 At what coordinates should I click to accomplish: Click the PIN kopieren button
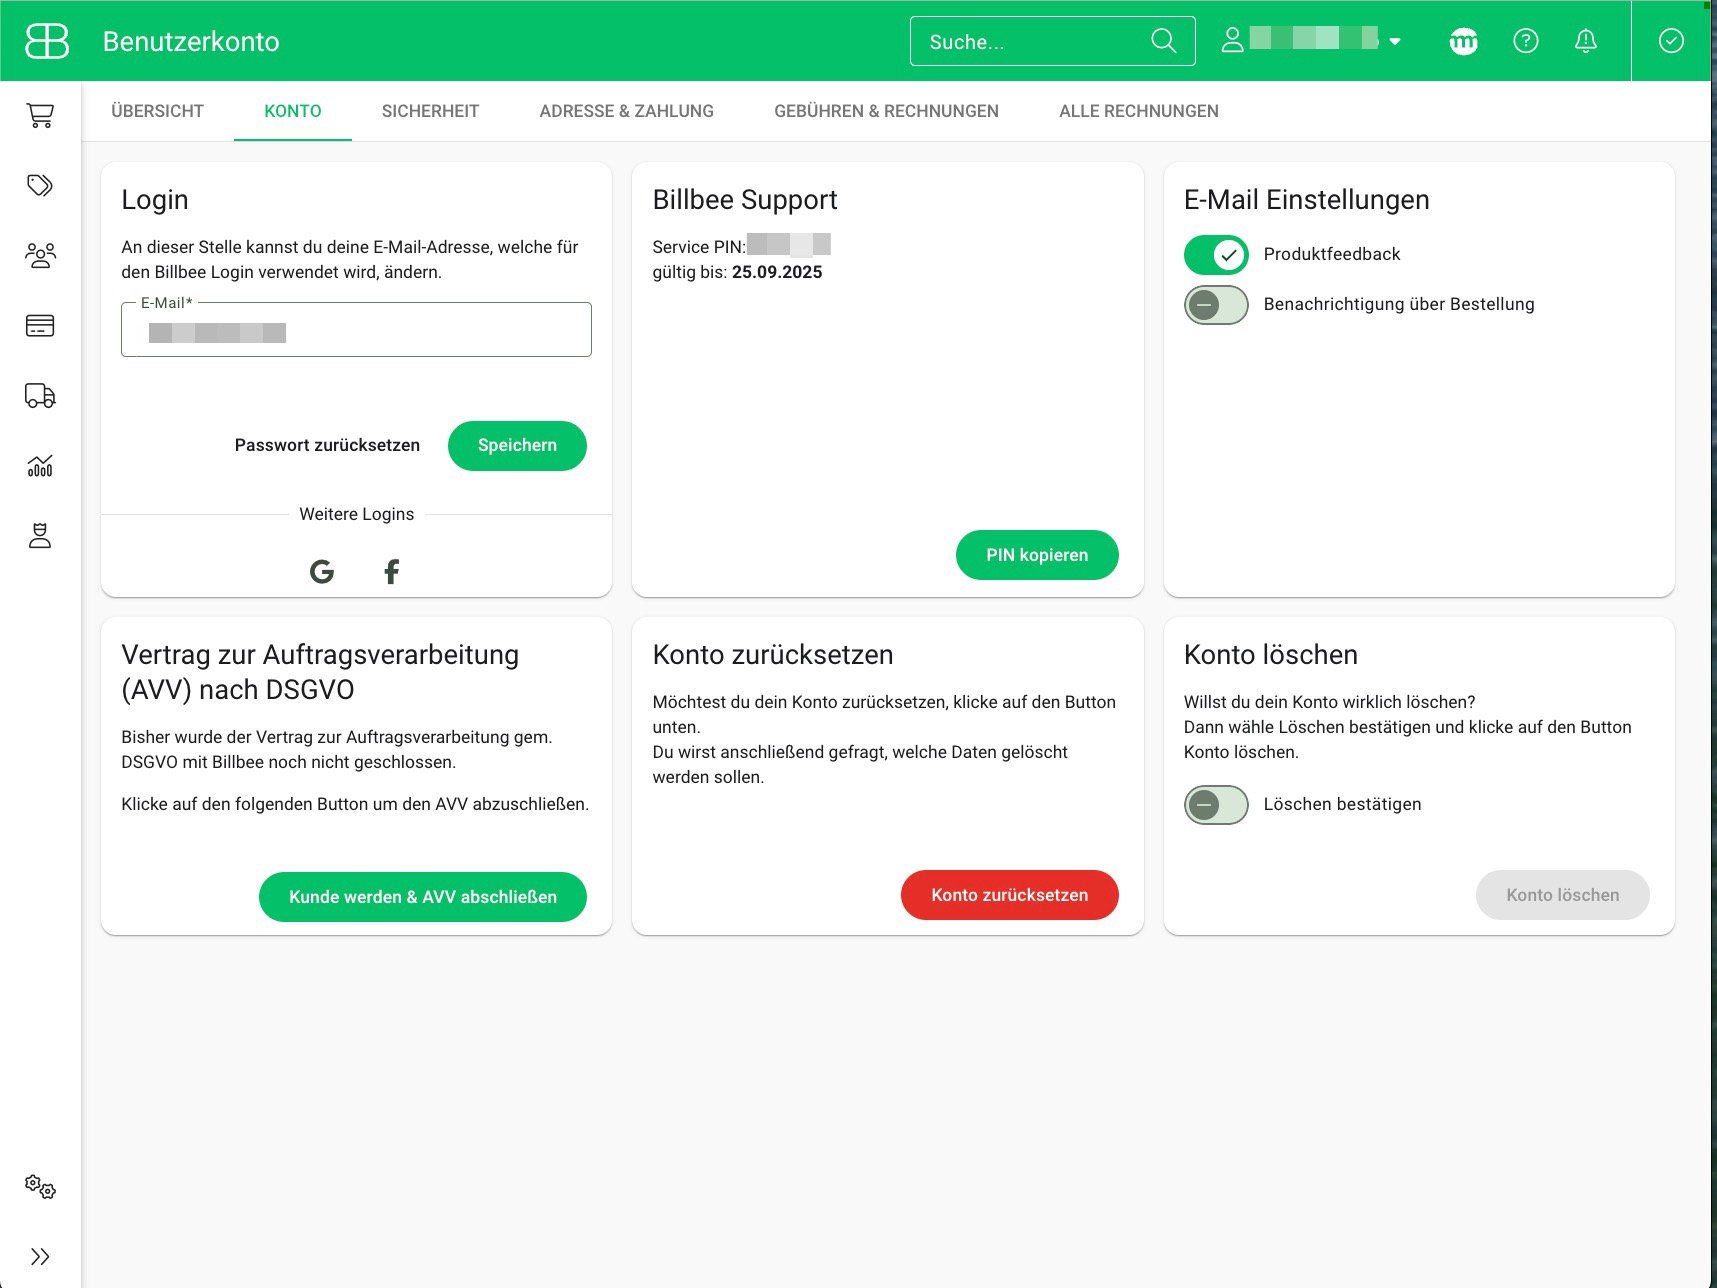1037,555
